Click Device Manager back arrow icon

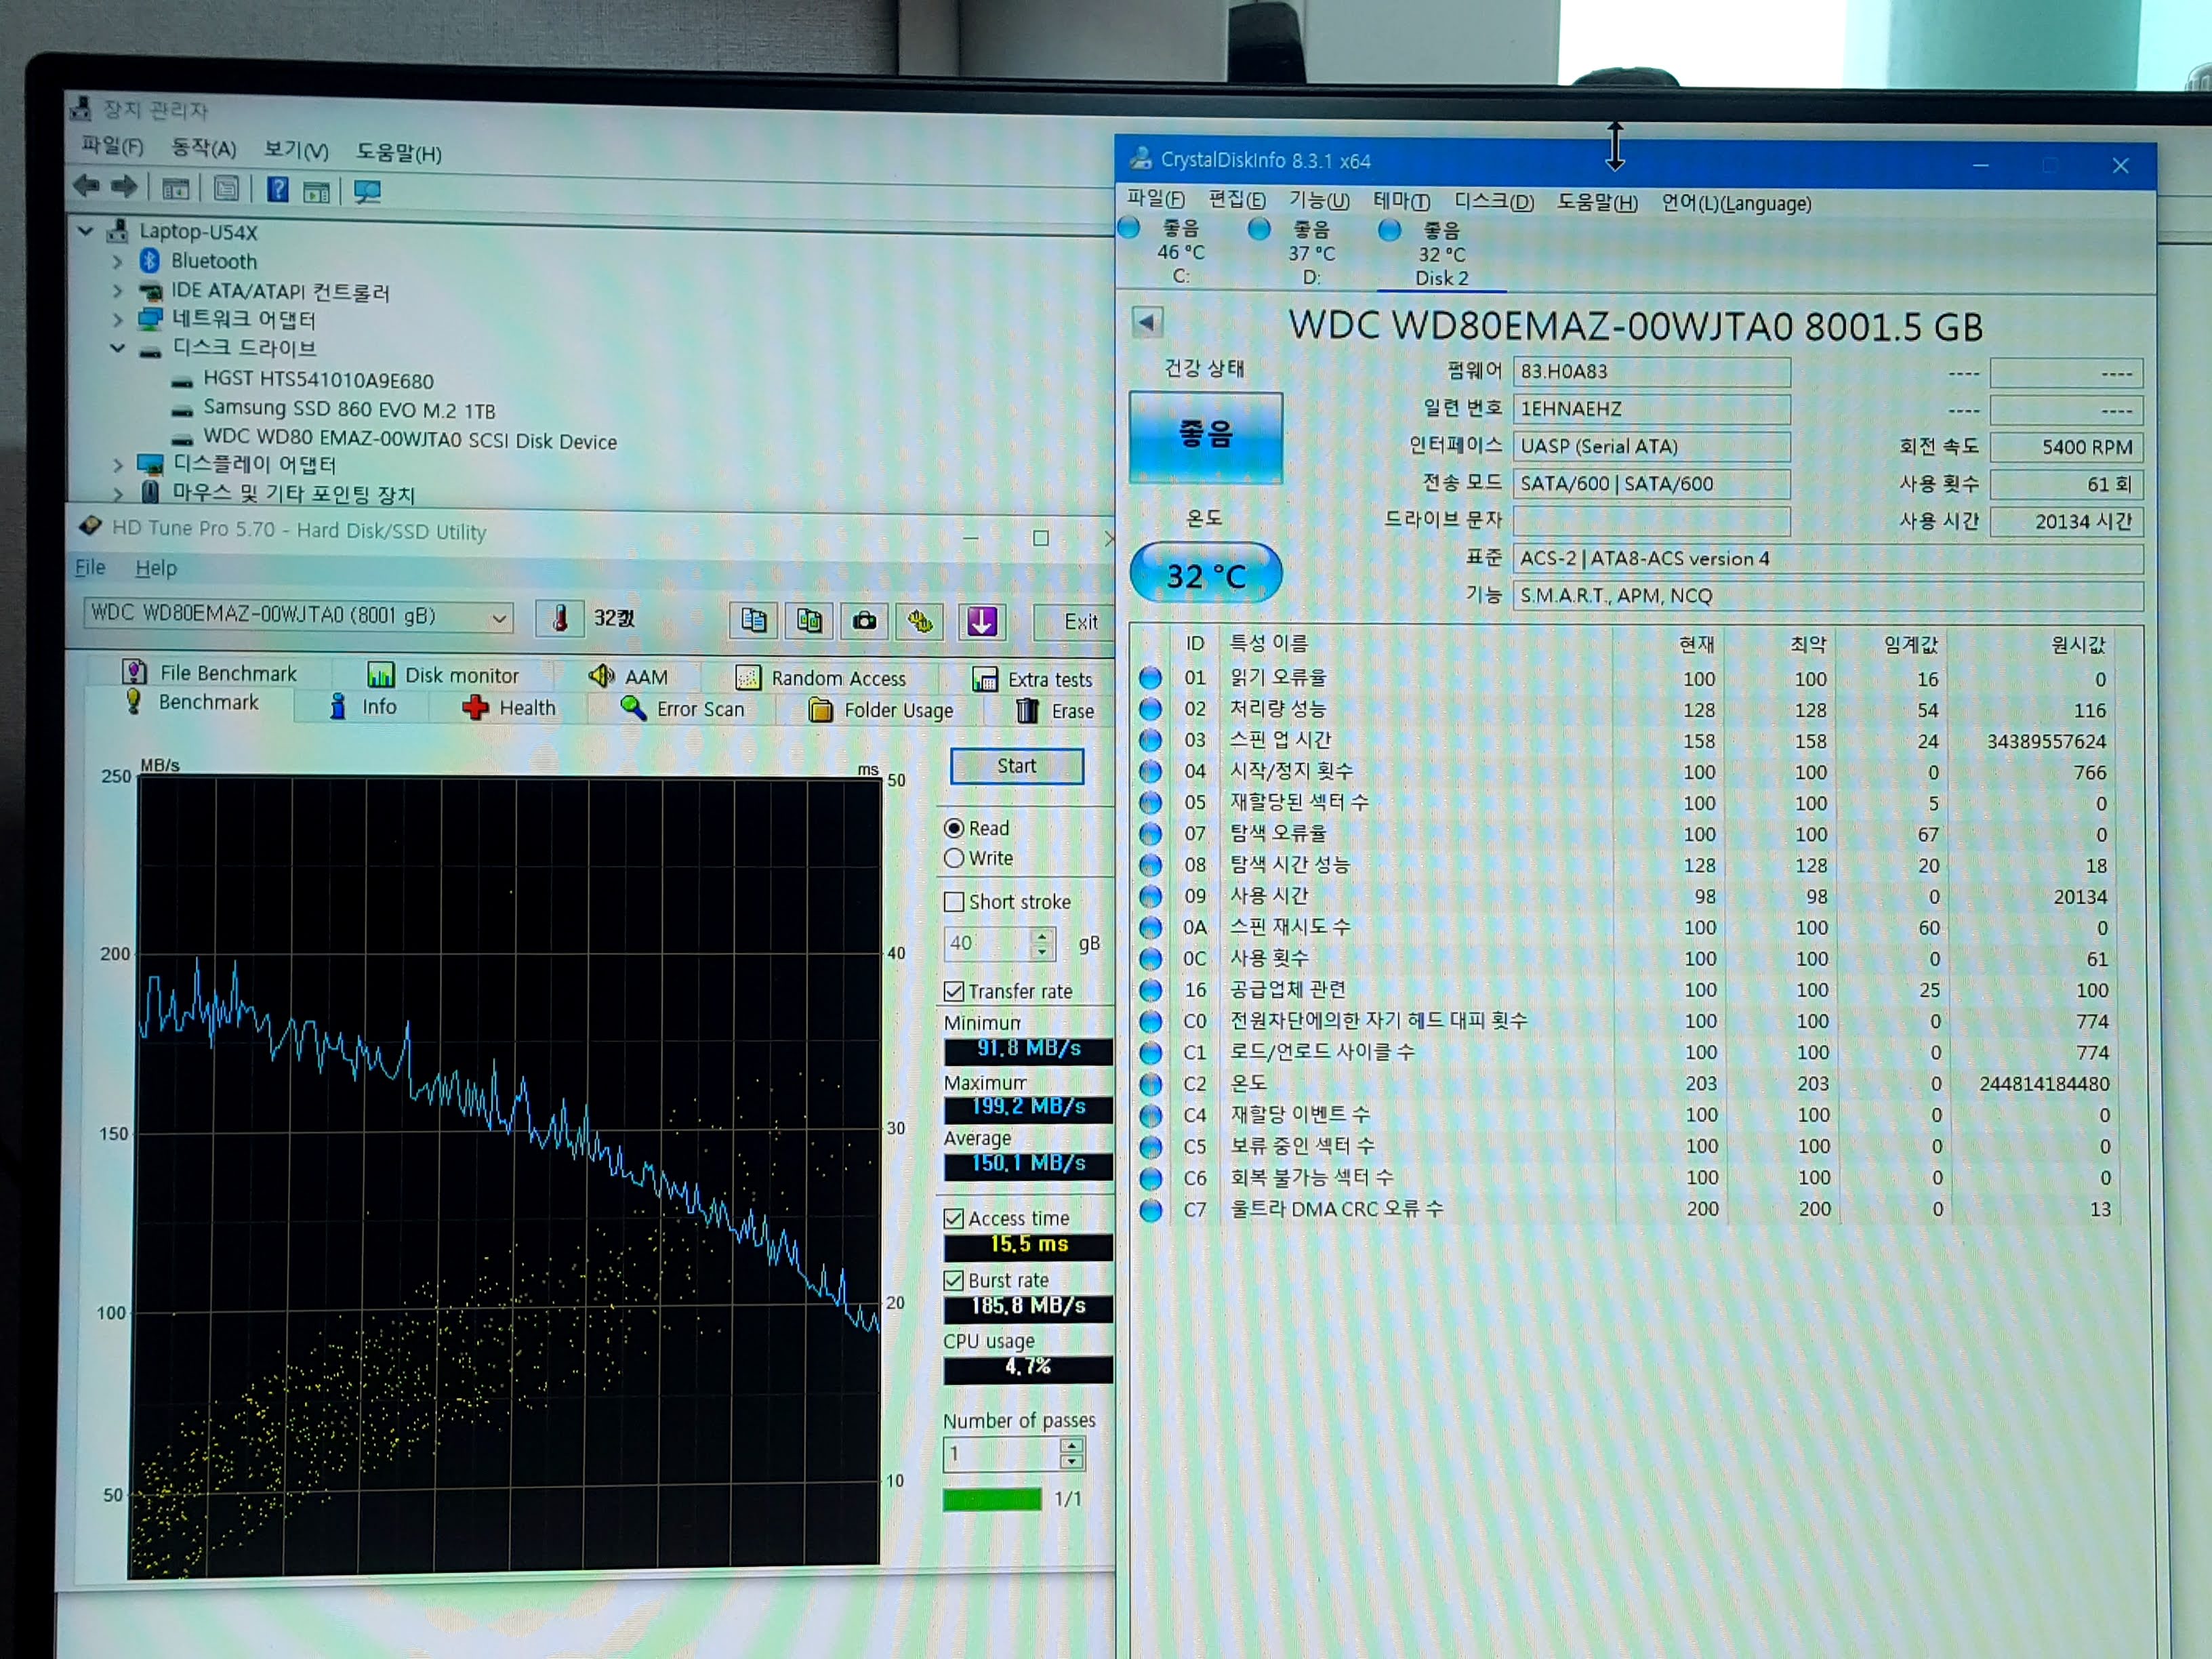(87, 186)
